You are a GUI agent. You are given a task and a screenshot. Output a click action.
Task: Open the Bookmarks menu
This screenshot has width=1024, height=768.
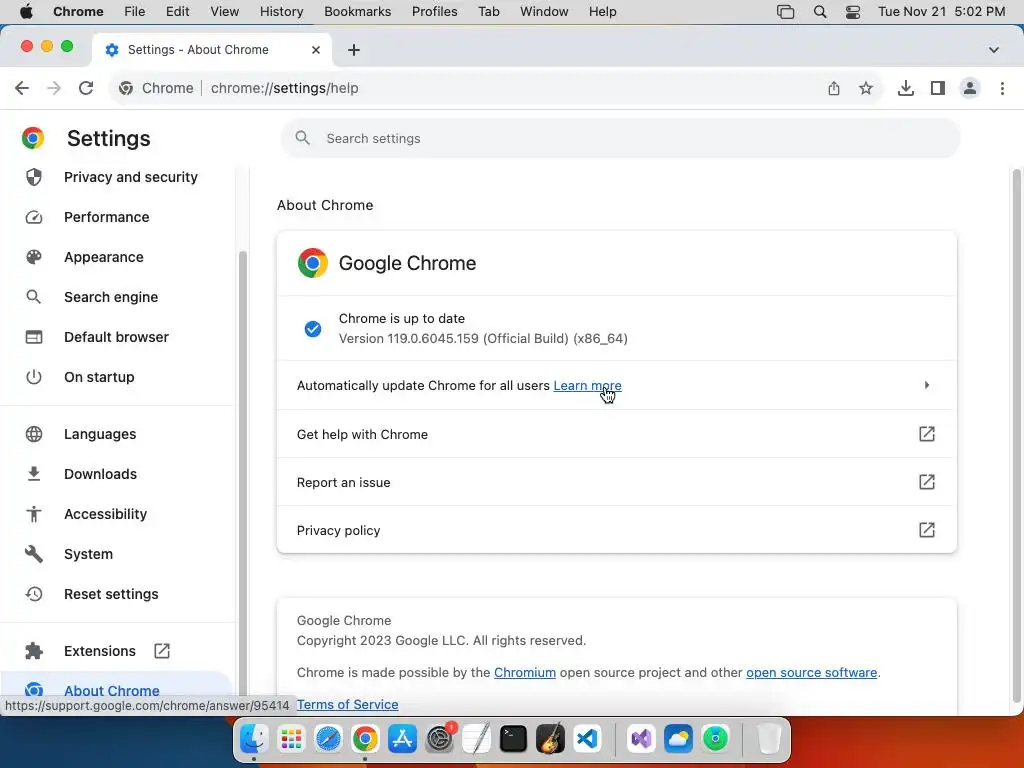point(358,12)
